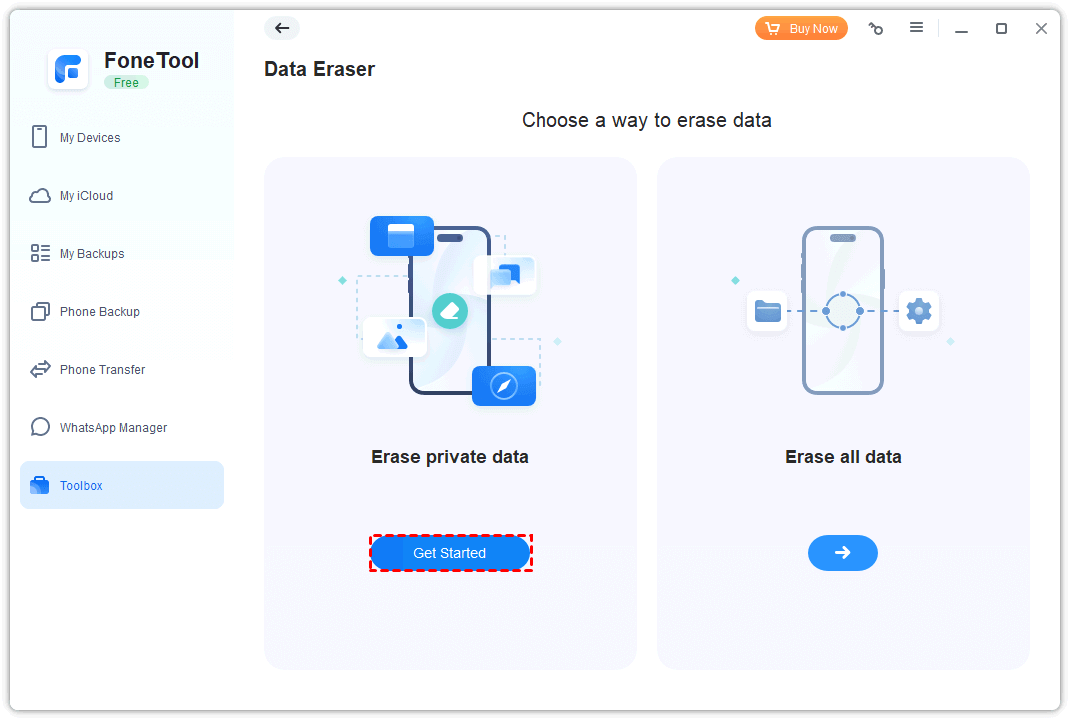The image size is (1070, 720).
Task: Click the Toolbox briefcase icon
Action: pos(40,486)
